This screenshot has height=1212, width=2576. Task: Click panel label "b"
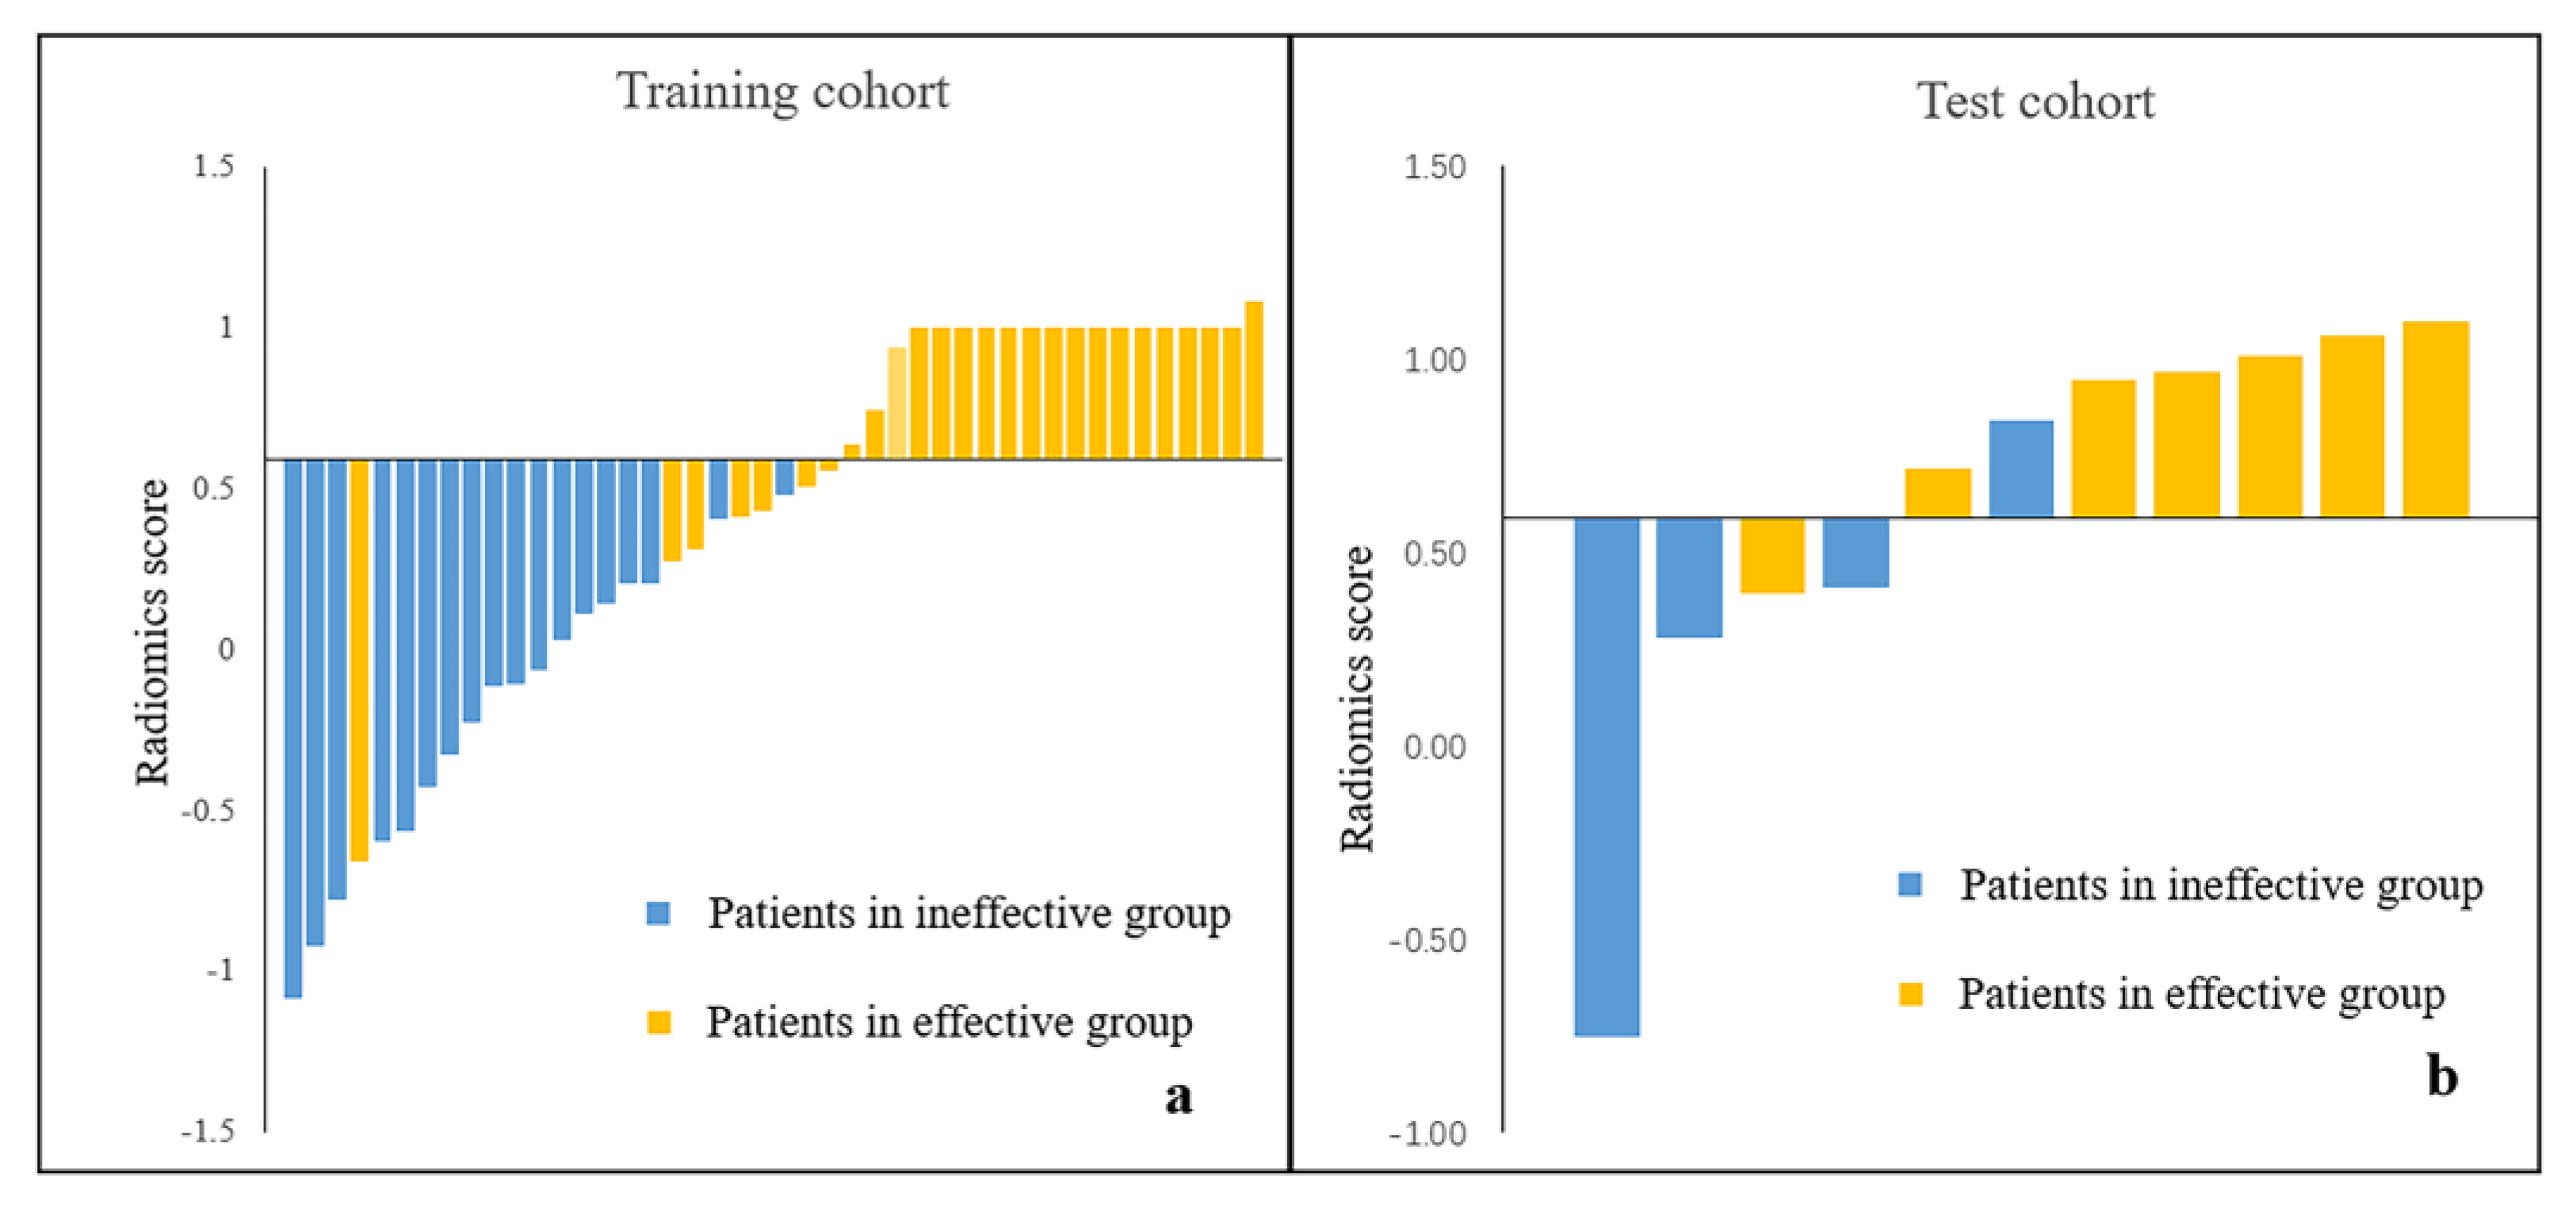pos(2442,1077)
